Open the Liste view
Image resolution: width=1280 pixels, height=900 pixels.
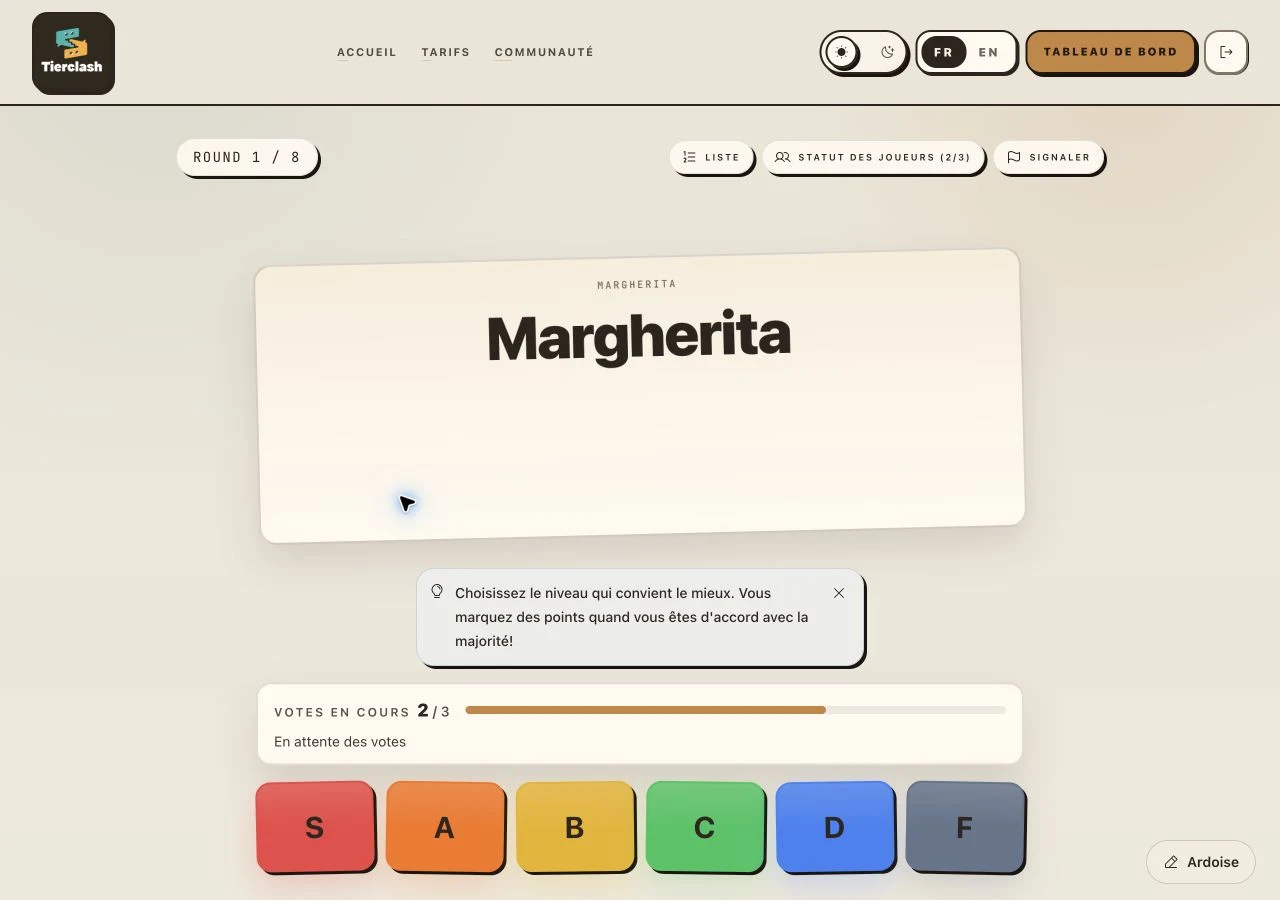click(x=711, y=157)
